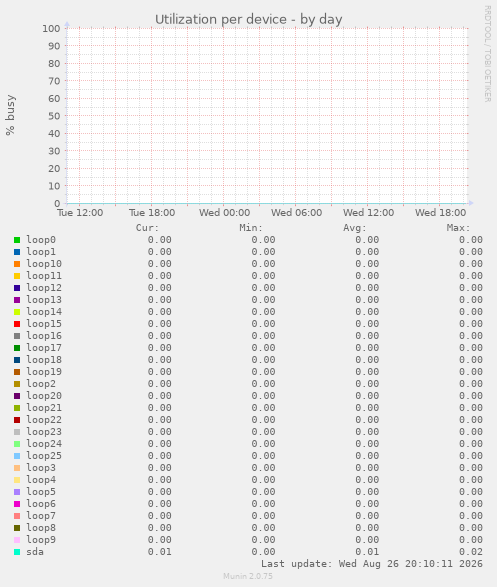Select the loop7 device label
This screenshot has width=497, height=587.
click(x=41, y=515)
